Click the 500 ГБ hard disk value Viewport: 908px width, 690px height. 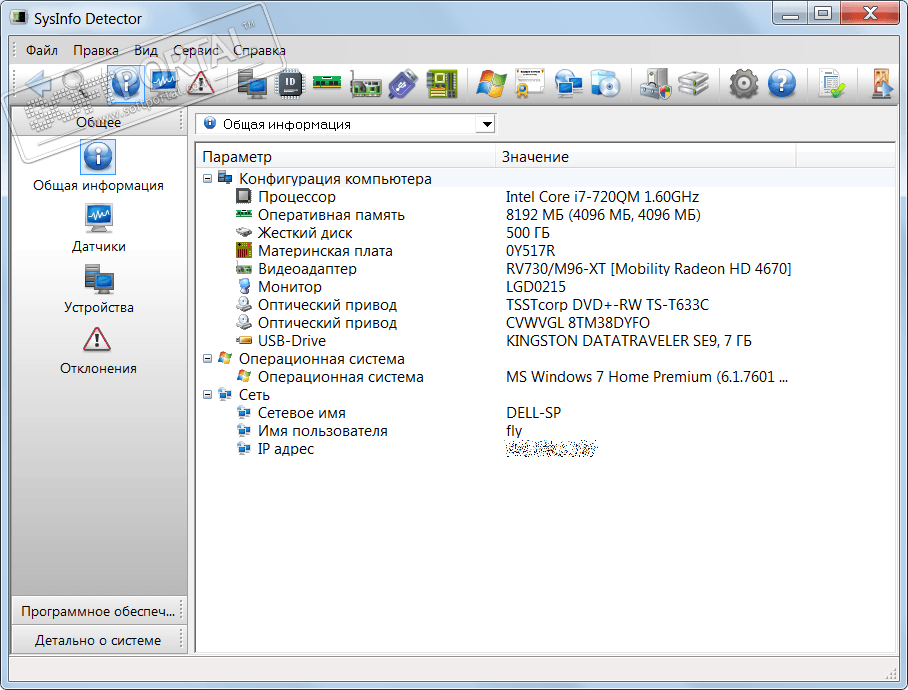pyautogui.click(x=528, y=233)
